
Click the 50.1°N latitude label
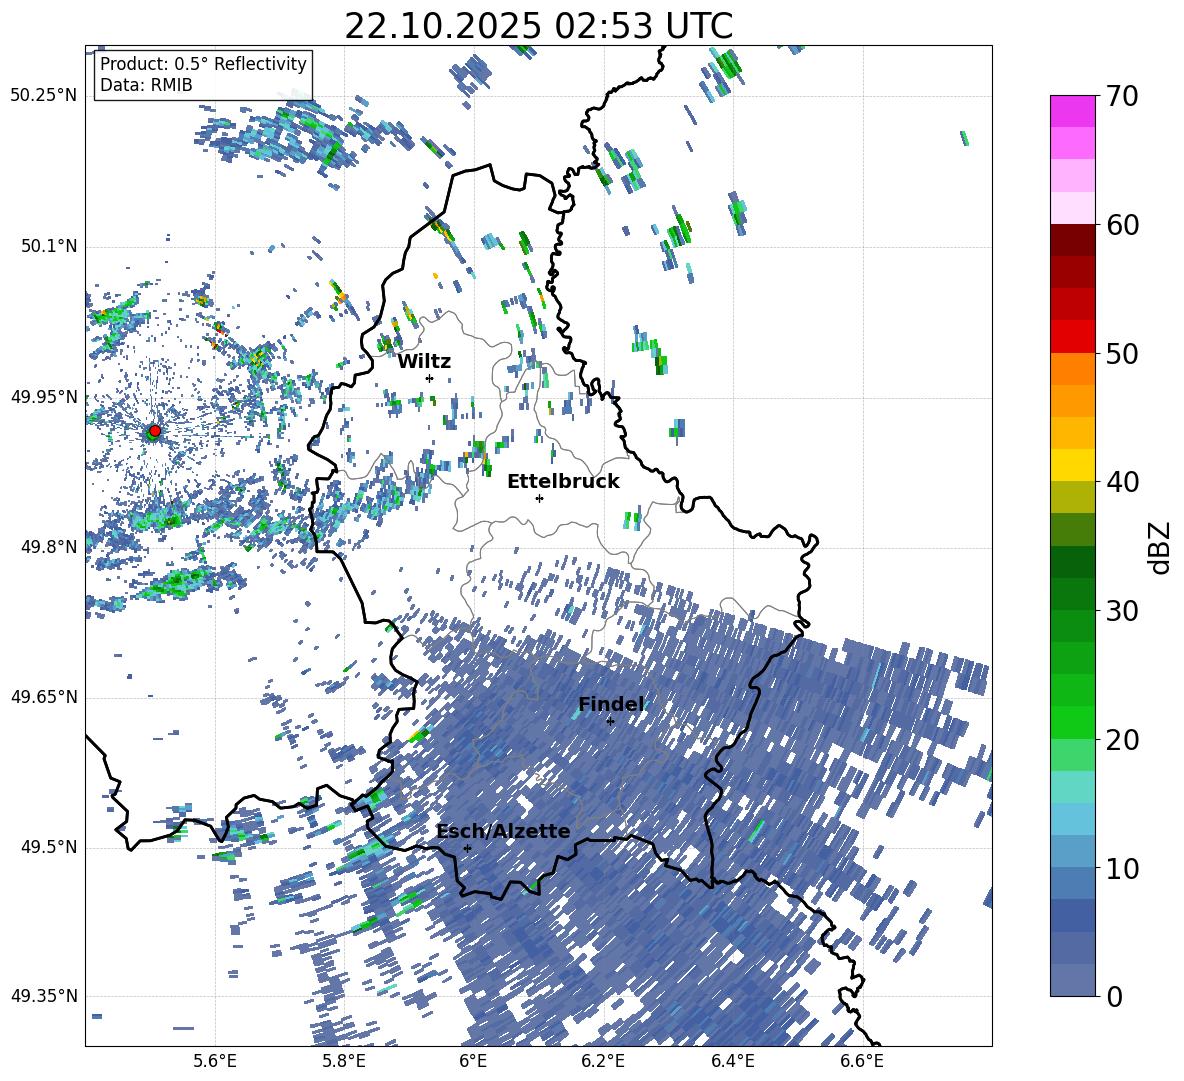pos(48,247)
